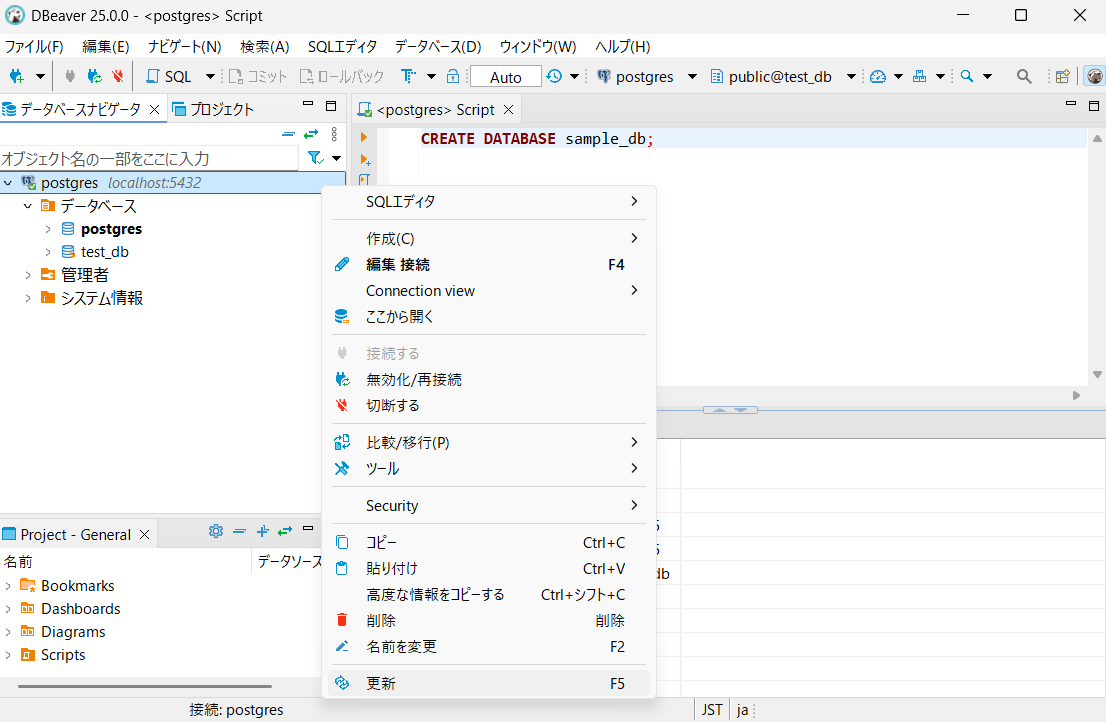Click 編集 接続 in the context menu
Image resolution: width=1106 pixels, height=722 pixels.
click(x=397, y=265)
